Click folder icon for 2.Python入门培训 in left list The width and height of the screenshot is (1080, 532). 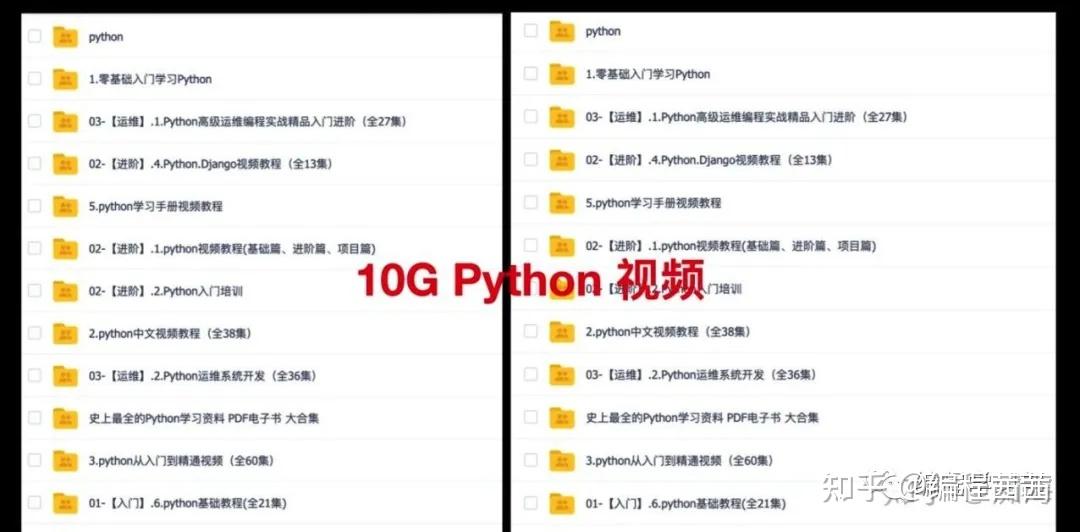coord(65,291)
